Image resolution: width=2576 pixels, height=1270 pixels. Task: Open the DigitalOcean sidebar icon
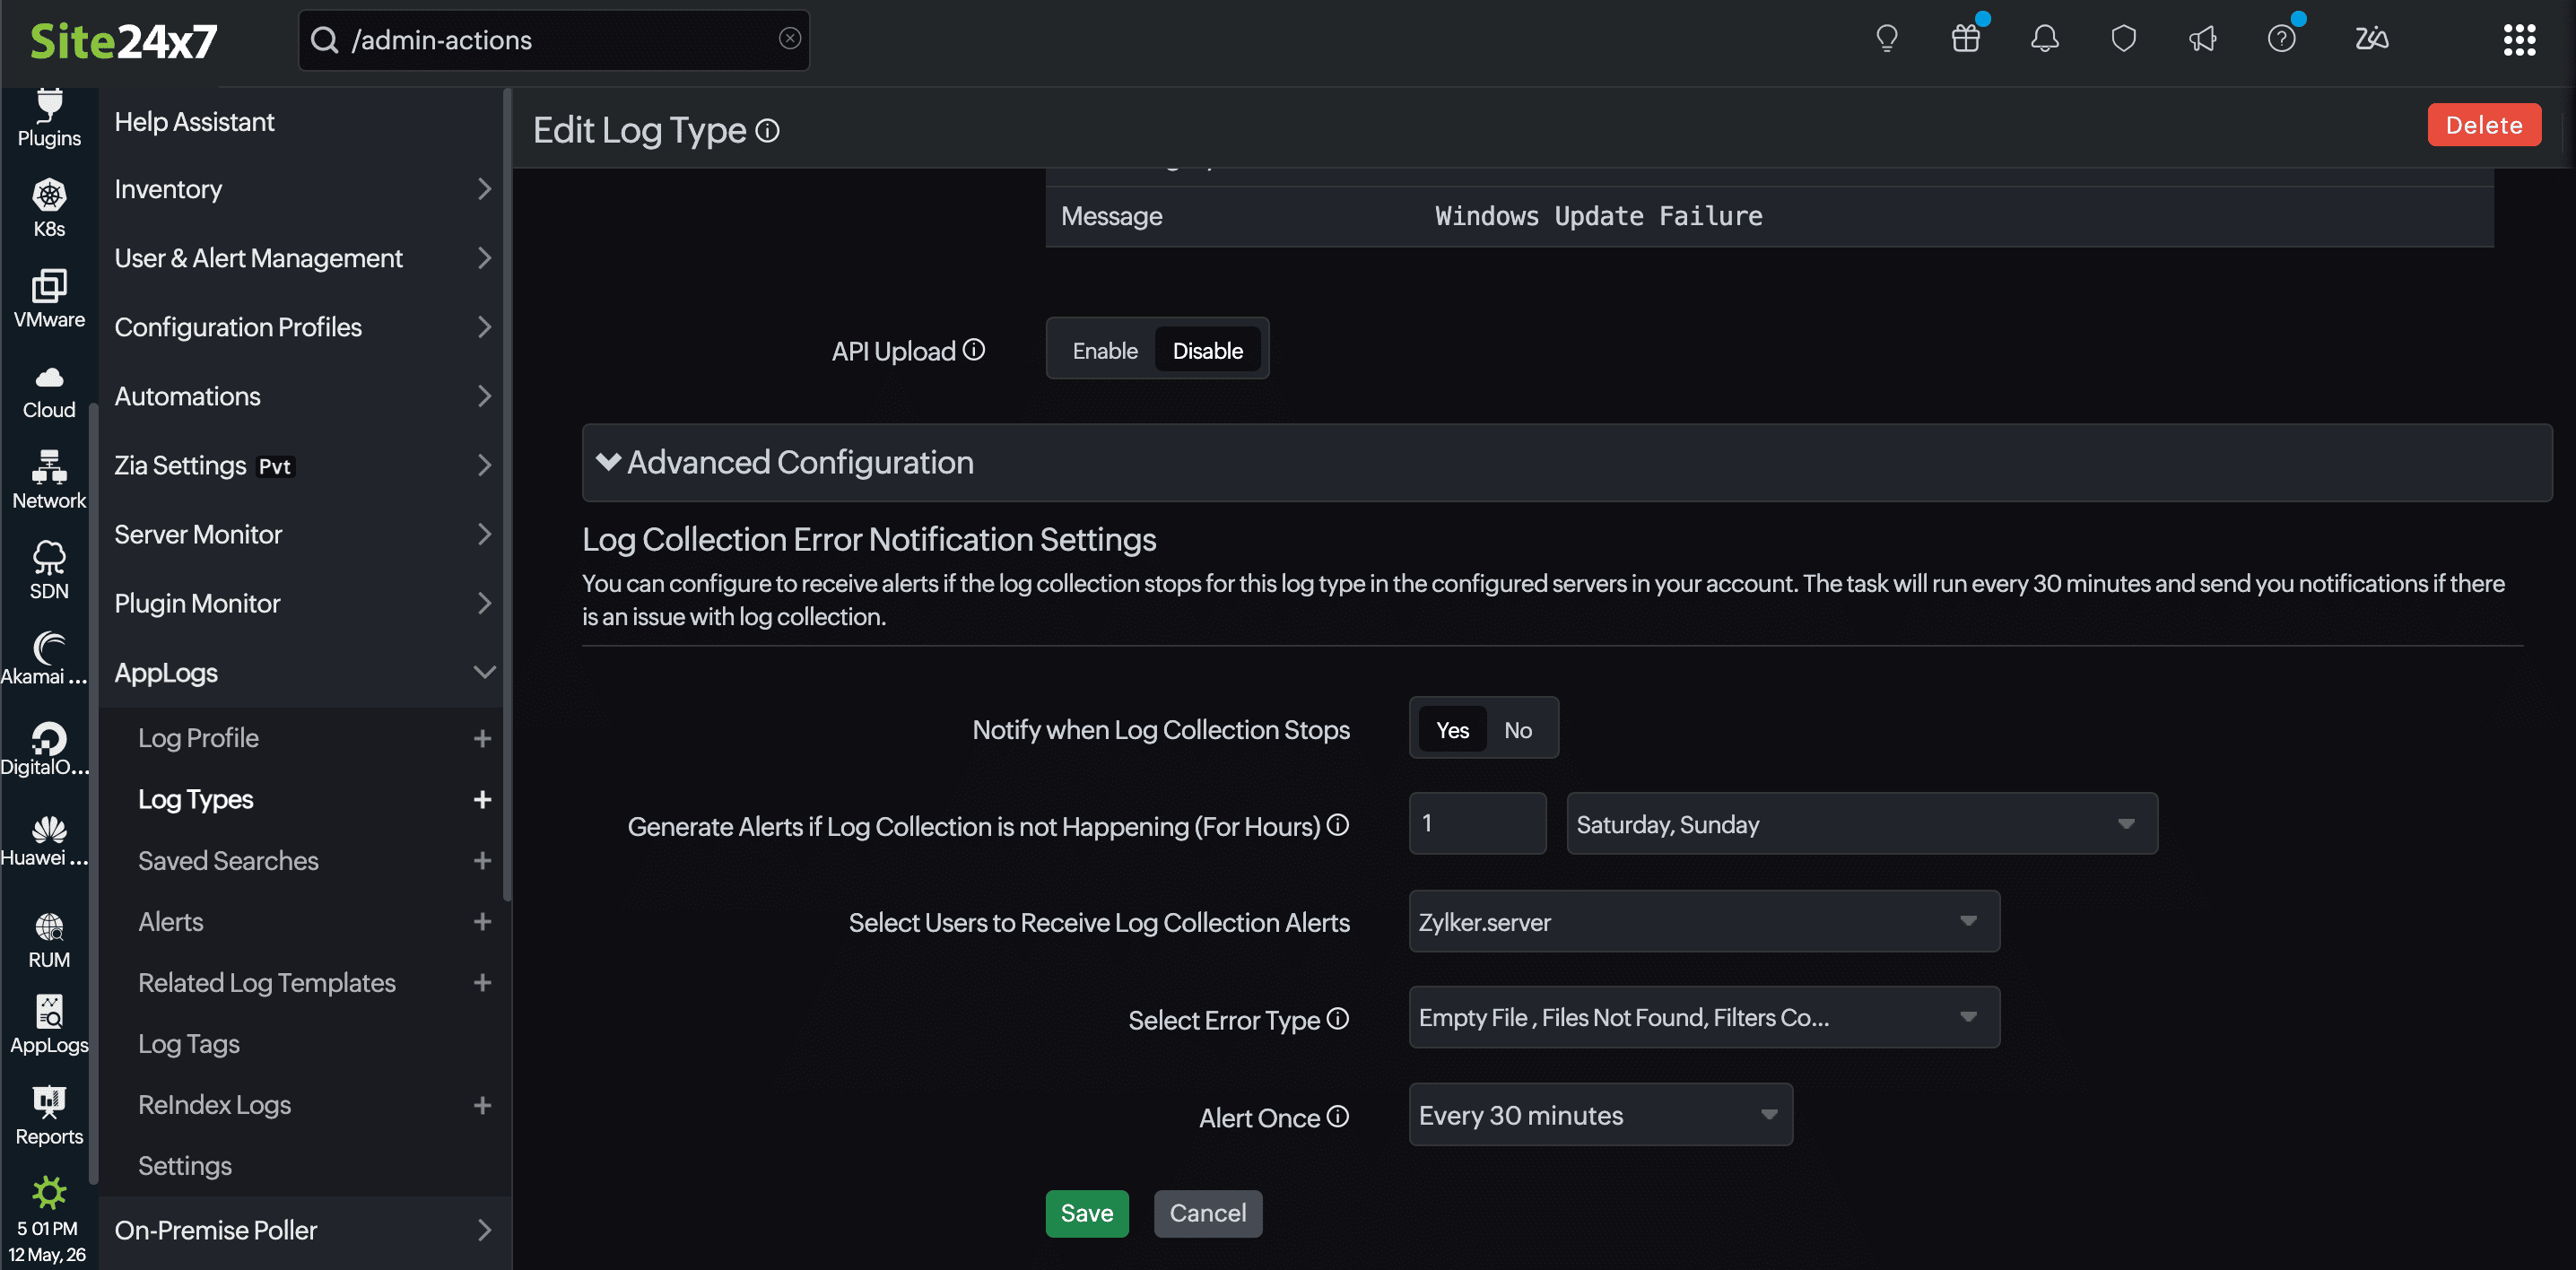(x=45, y=750)
